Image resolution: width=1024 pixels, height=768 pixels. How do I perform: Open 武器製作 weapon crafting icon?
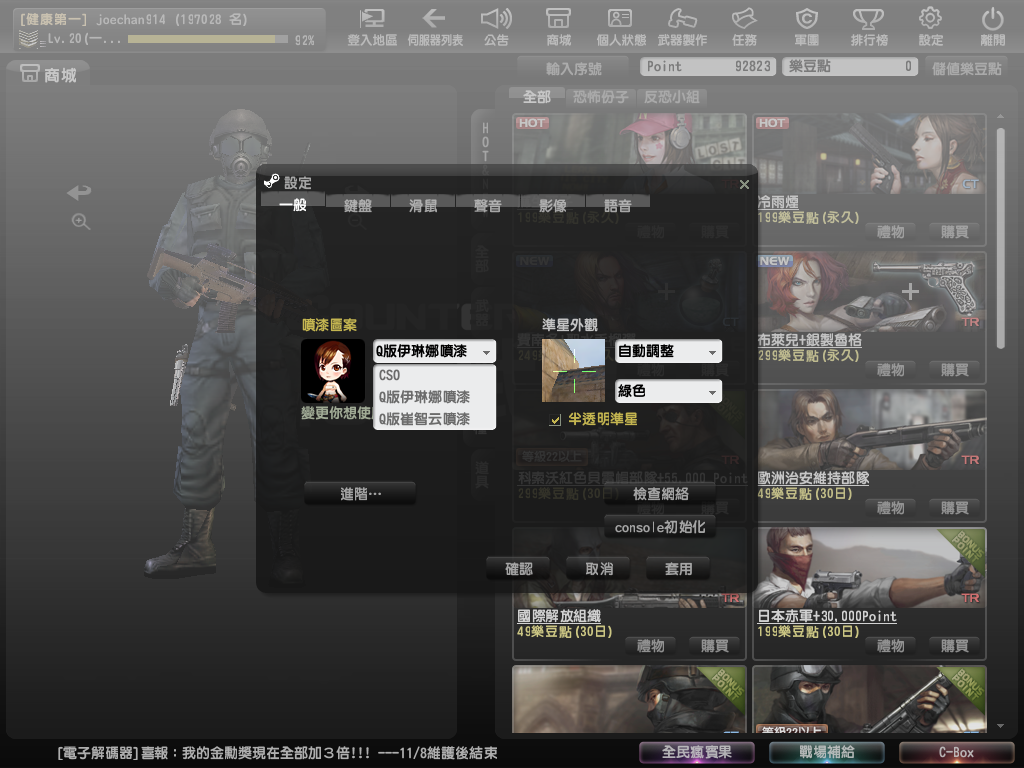point(682,27)
